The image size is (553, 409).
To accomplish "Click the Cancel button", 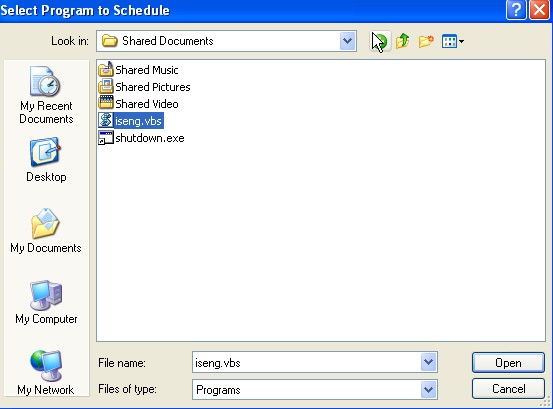I will tap(508, 389).
